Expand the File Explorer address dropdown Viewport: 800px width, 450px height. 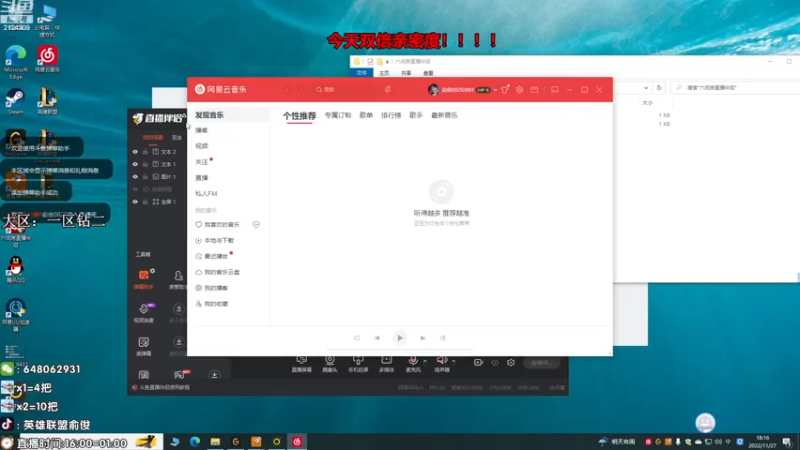[x=646, y=88]
